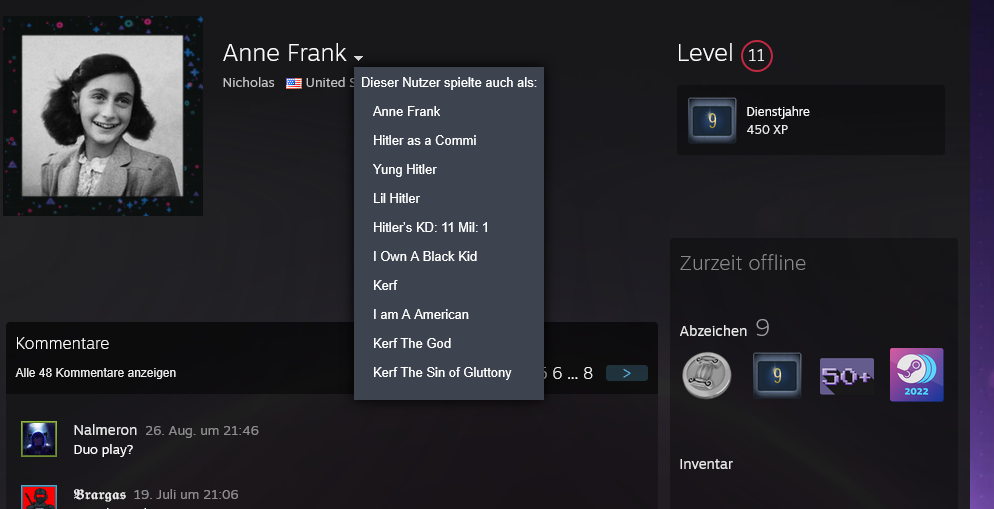Click the large profile avatar picture
Screen dimensions: 994x509
pyautogui.click(x=103, y=116)
